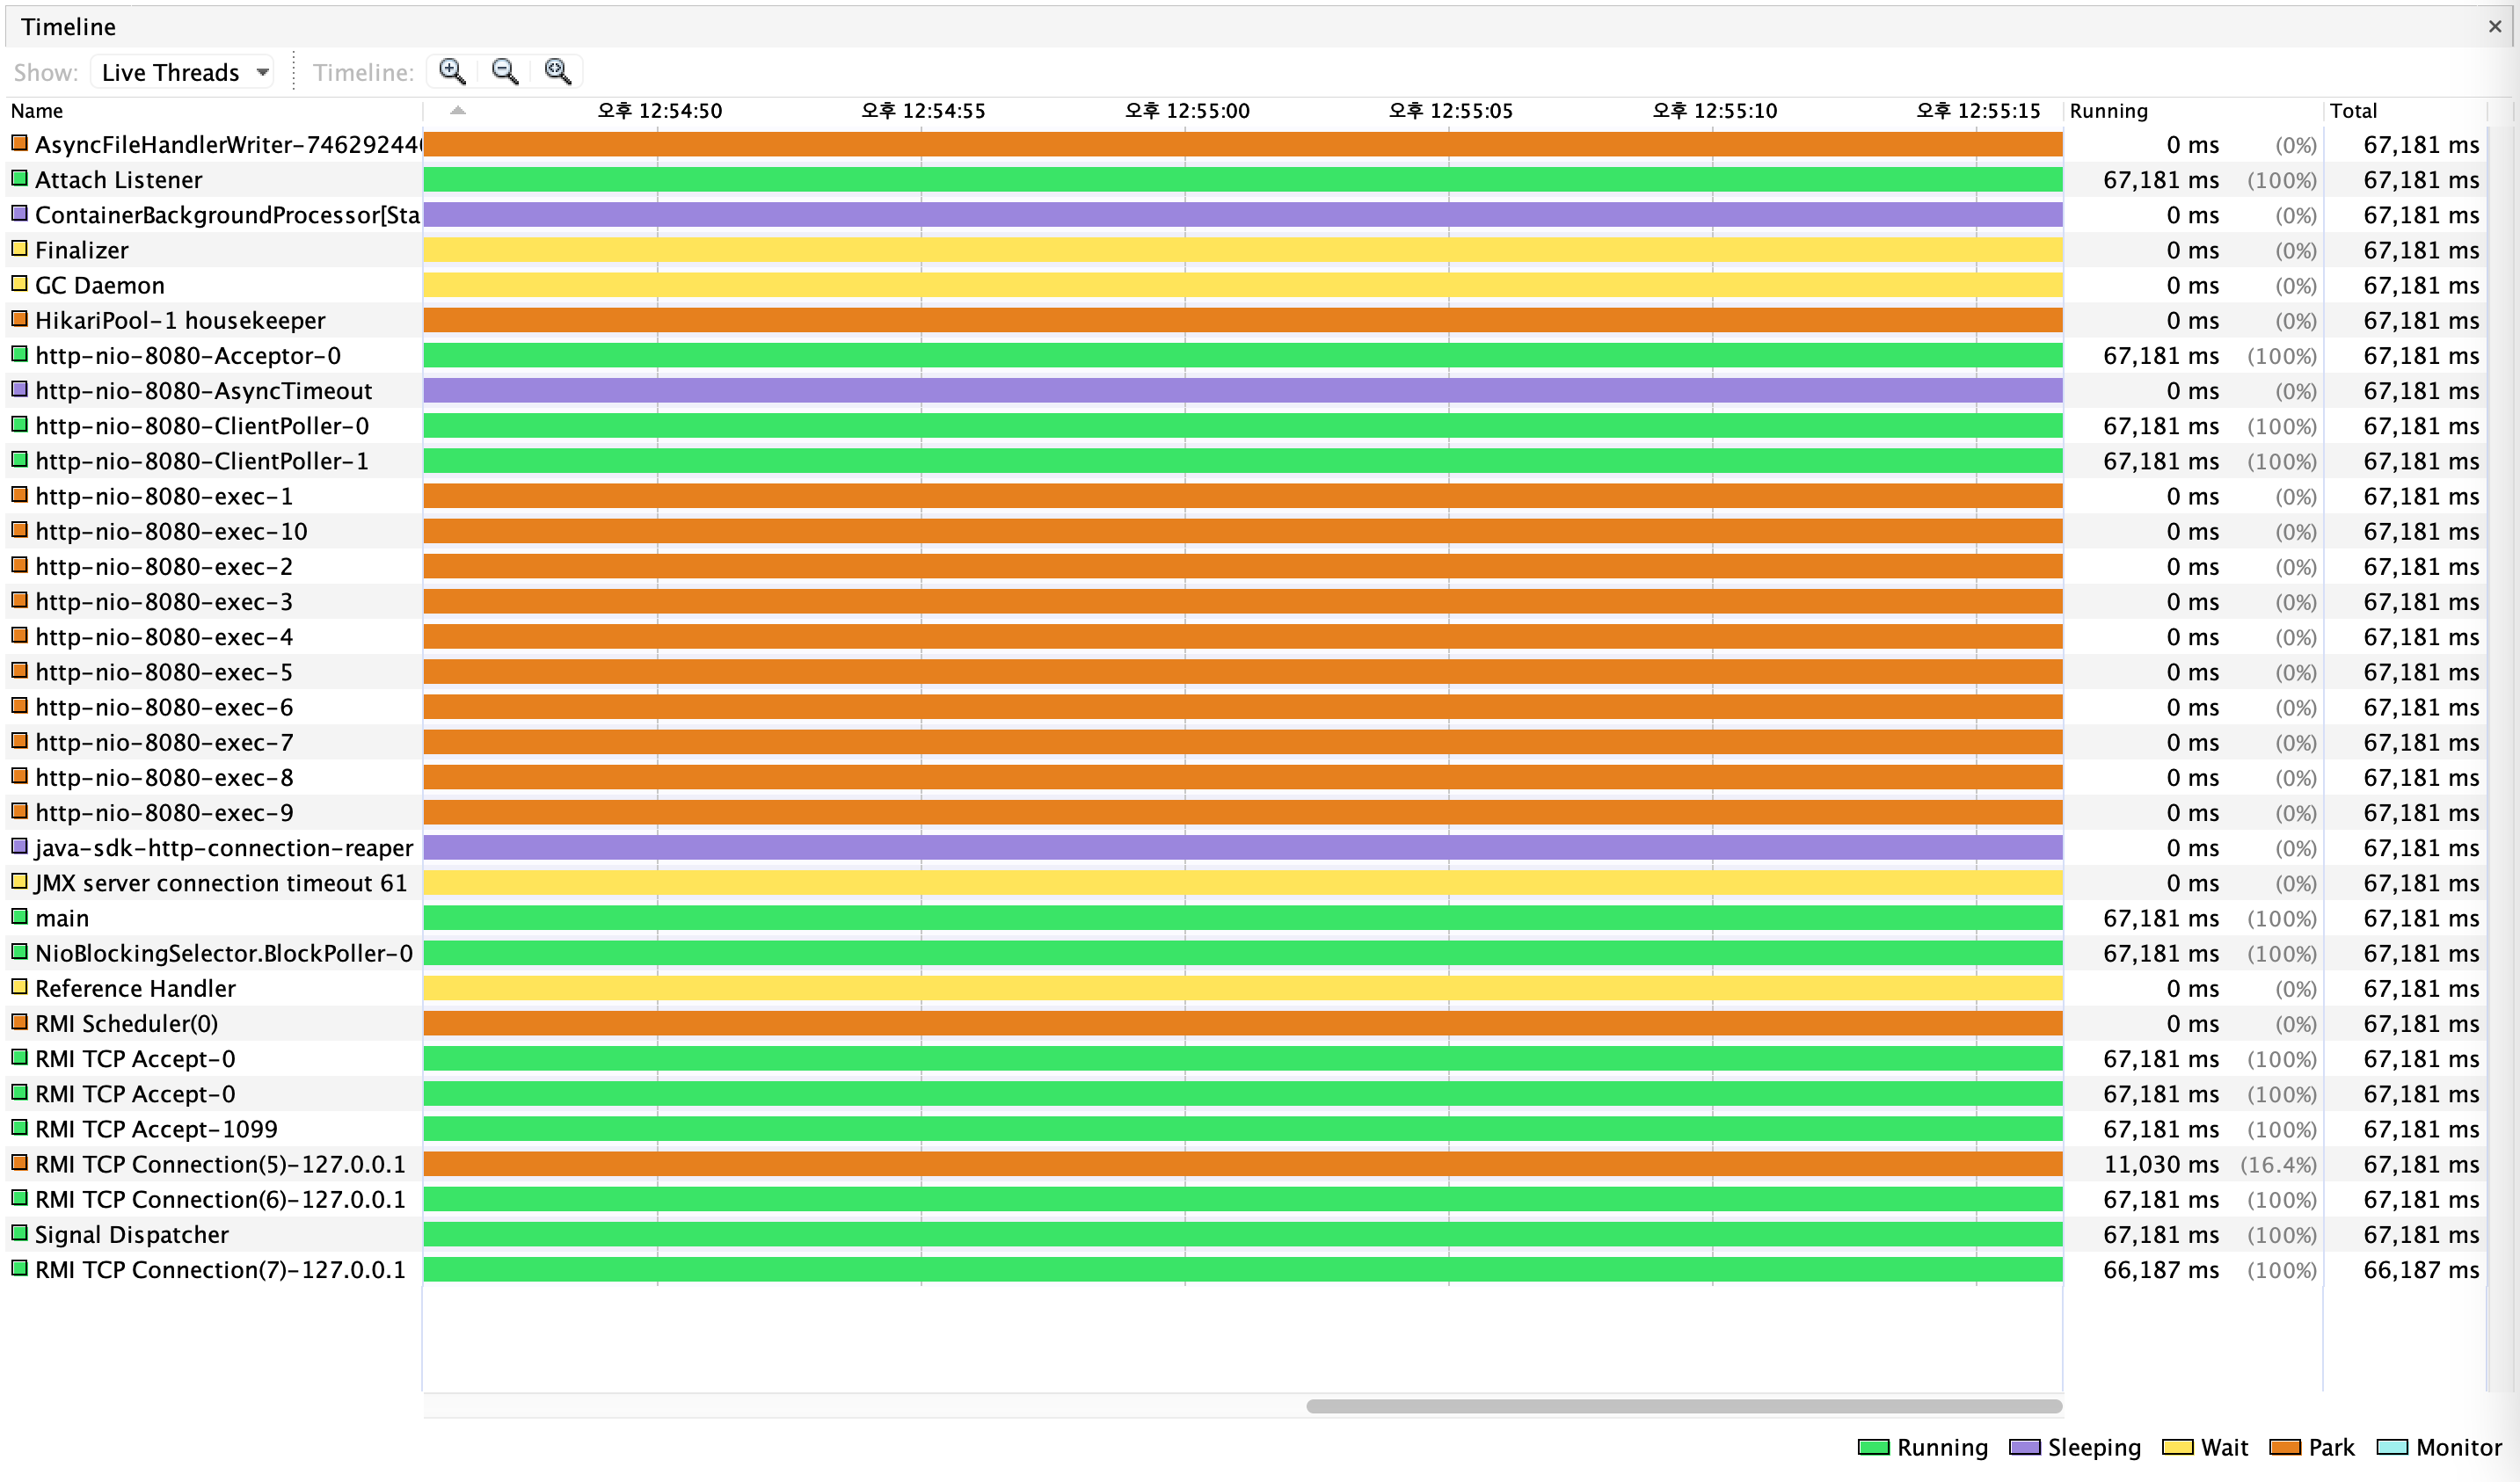Sort by the Running column header

(2108, 111)
